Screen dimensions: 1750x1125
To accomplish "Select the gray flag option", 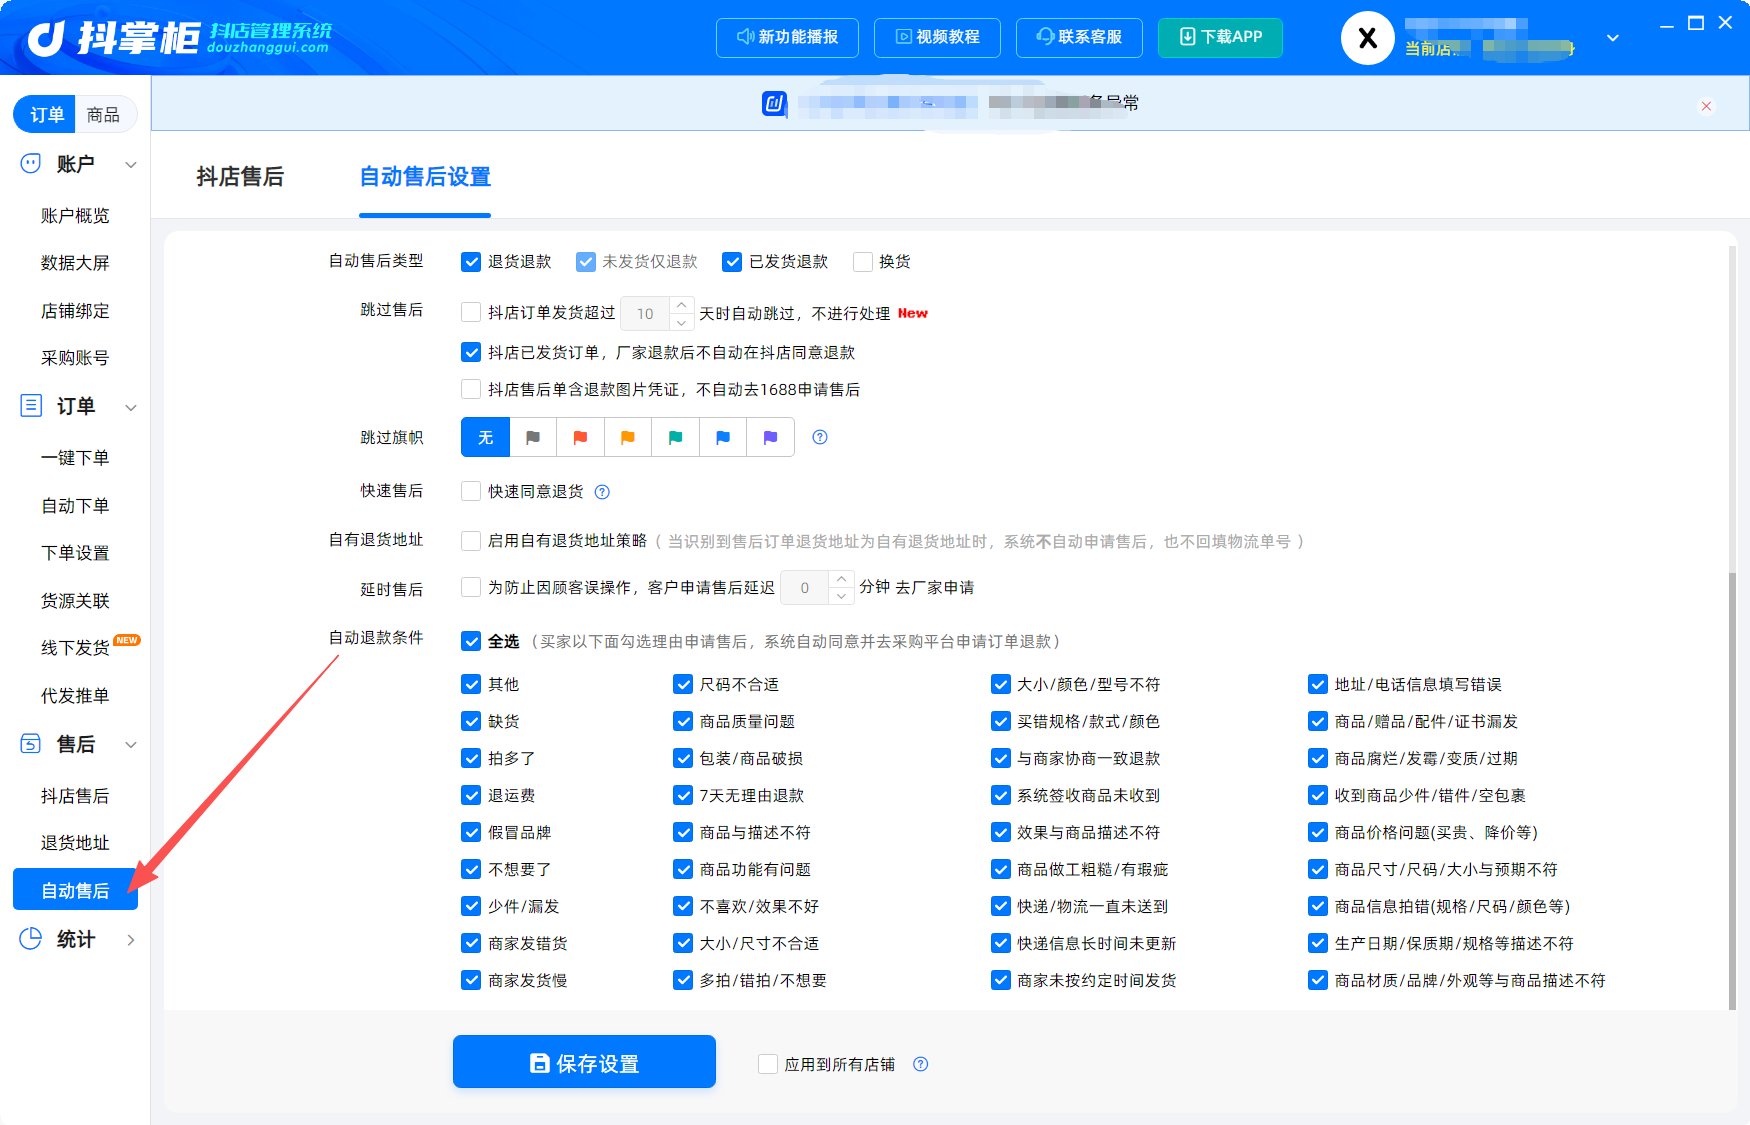I will point(533,437).
